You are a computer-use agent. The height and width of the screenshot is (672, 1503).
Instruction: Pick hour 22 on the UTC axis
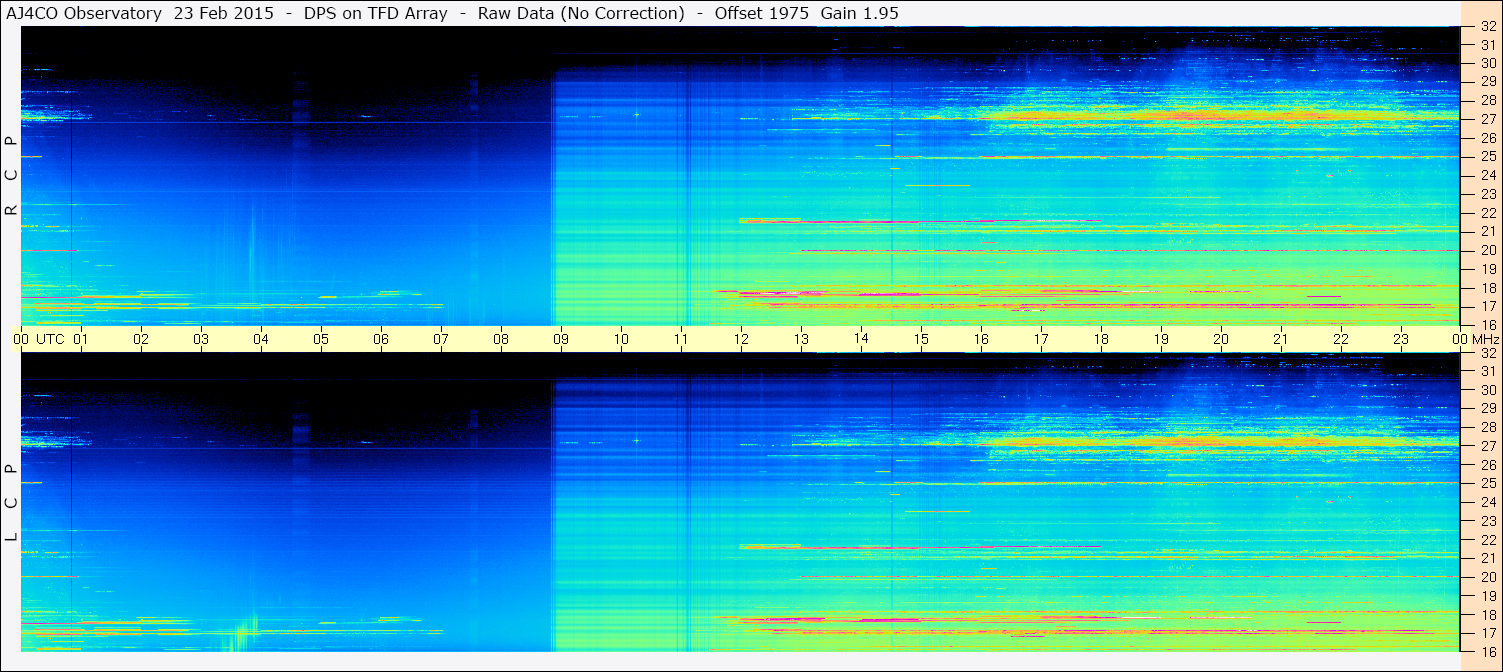[x=1341, y=339]
